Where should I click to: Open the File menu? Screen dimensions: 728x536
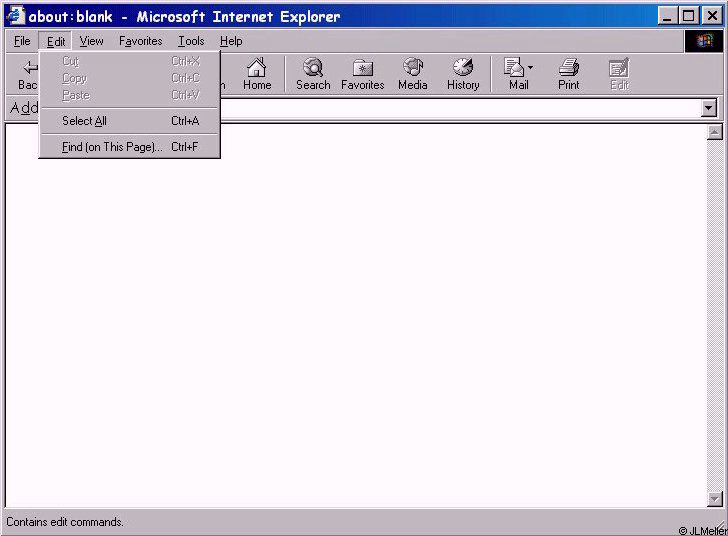pos(22,41)
